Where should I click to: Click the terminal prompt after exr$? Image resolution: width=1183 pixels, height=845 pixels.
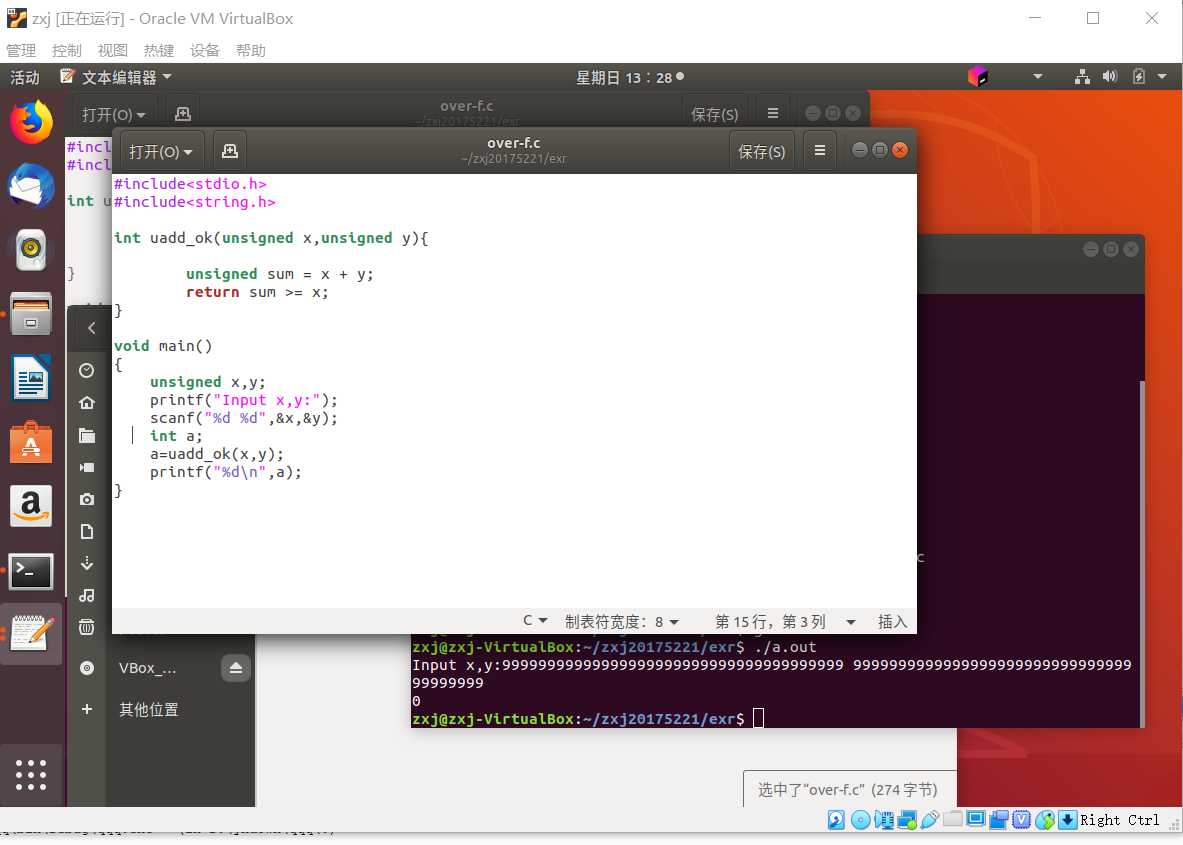coord(758,718)
